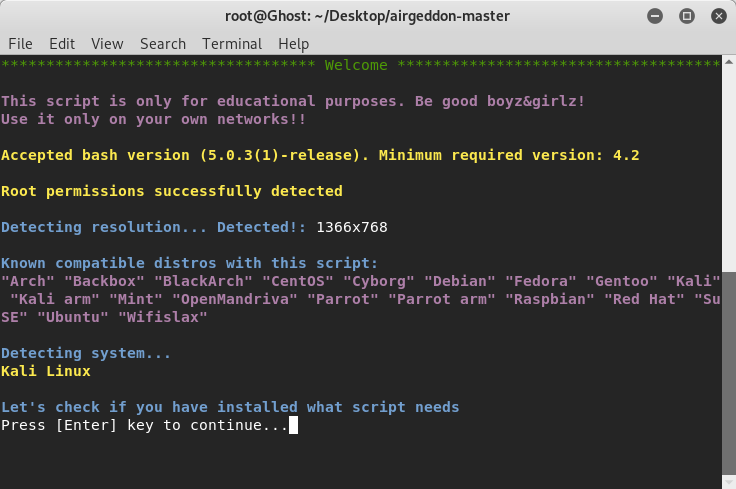
Task: Click the "OpenMandriva" distro name
Action: [235, 299]
